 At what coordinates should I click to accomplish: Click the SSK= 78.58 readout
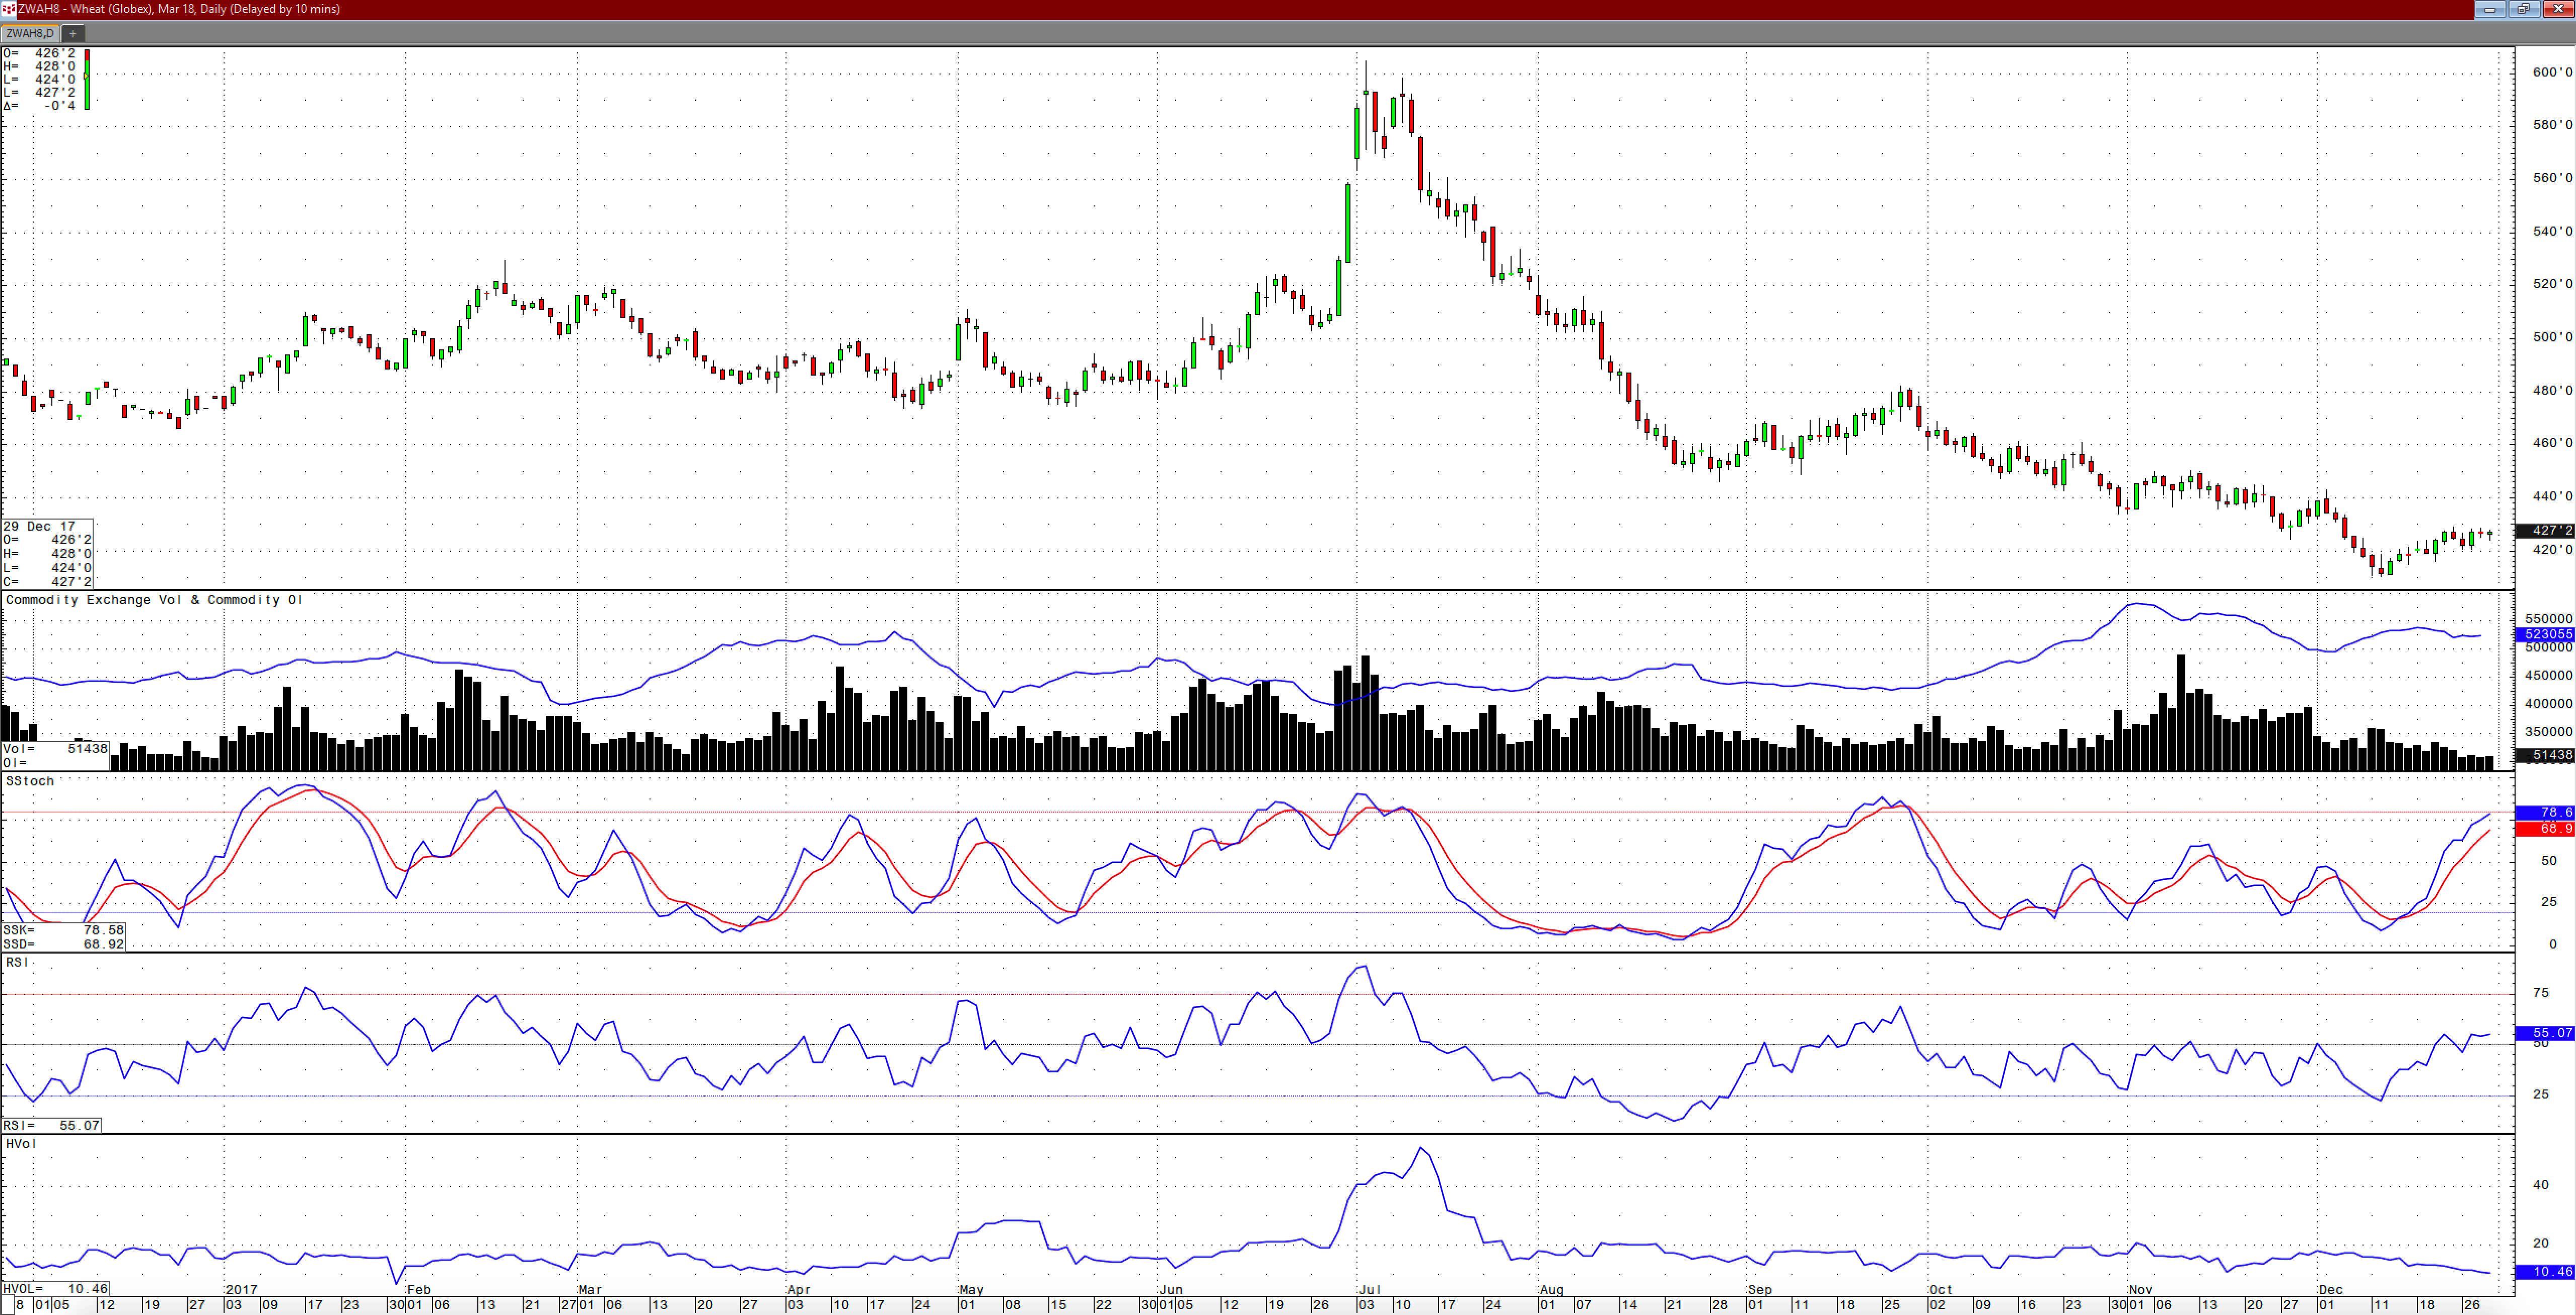(63, 930)
